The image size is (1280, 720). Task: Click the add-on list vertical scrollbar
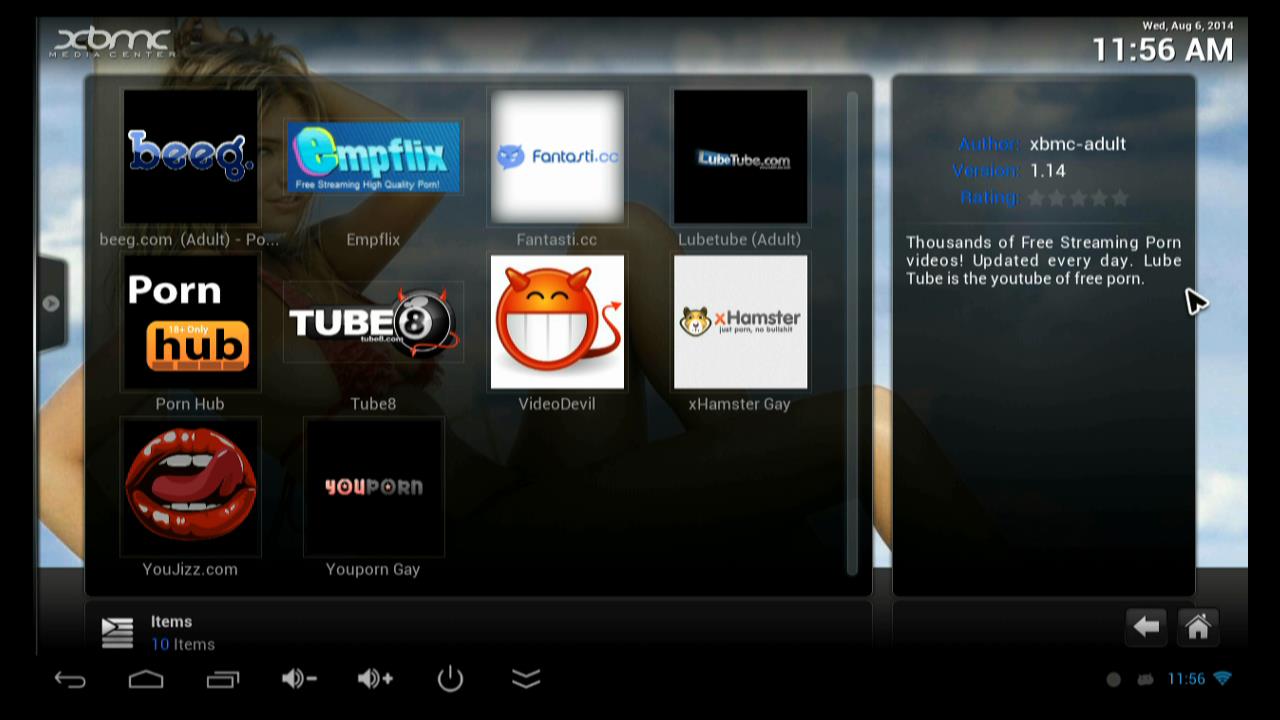coord(852,334)
